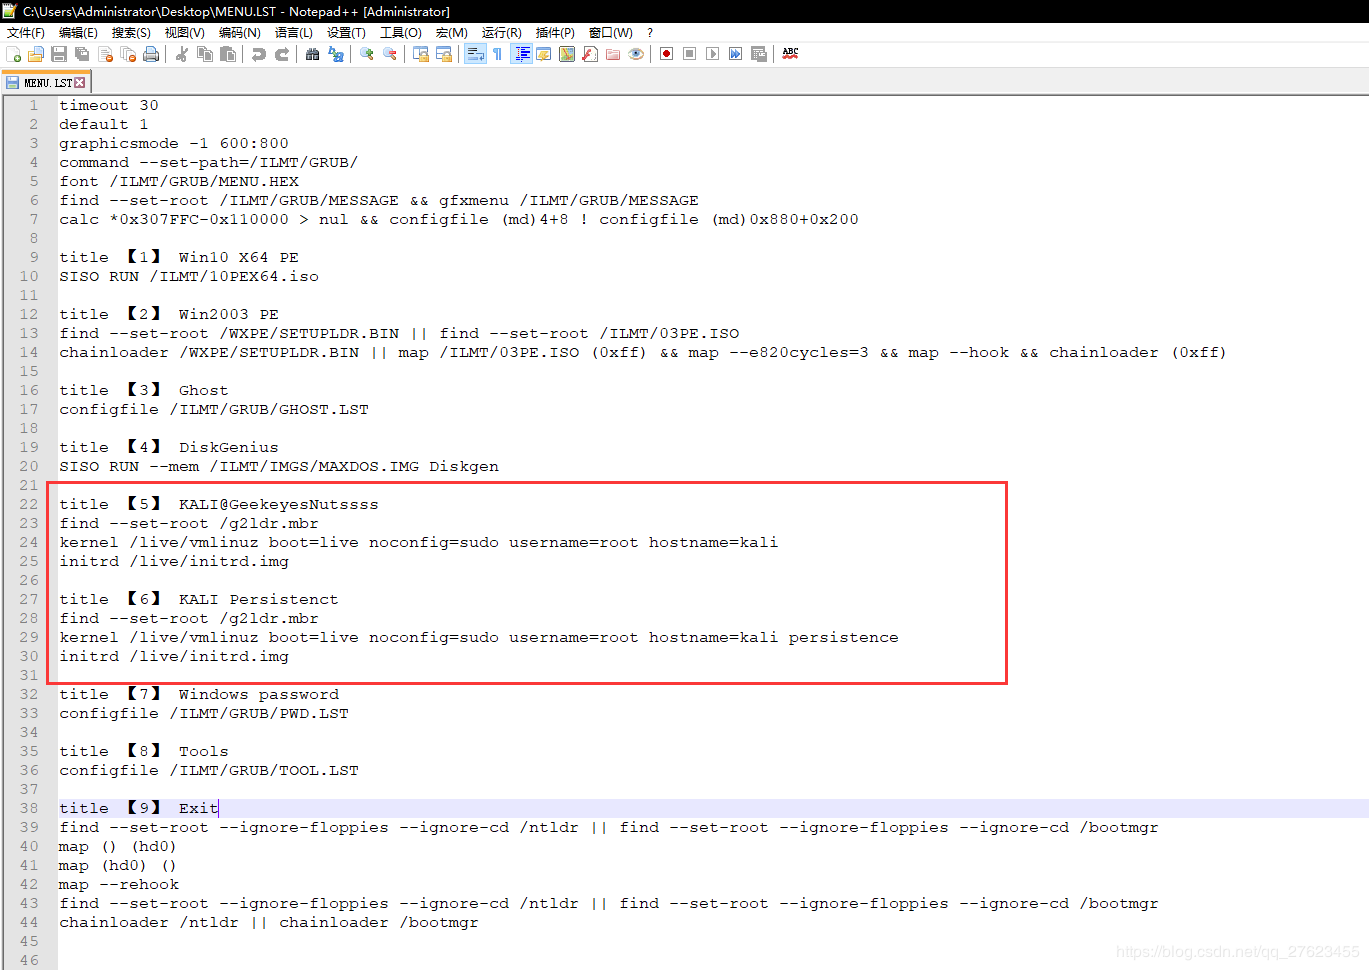Screen dimensions: 1369x970
Task: Open the Replace dialog icon
Action: pyautogui.click(x=336, y=54)
